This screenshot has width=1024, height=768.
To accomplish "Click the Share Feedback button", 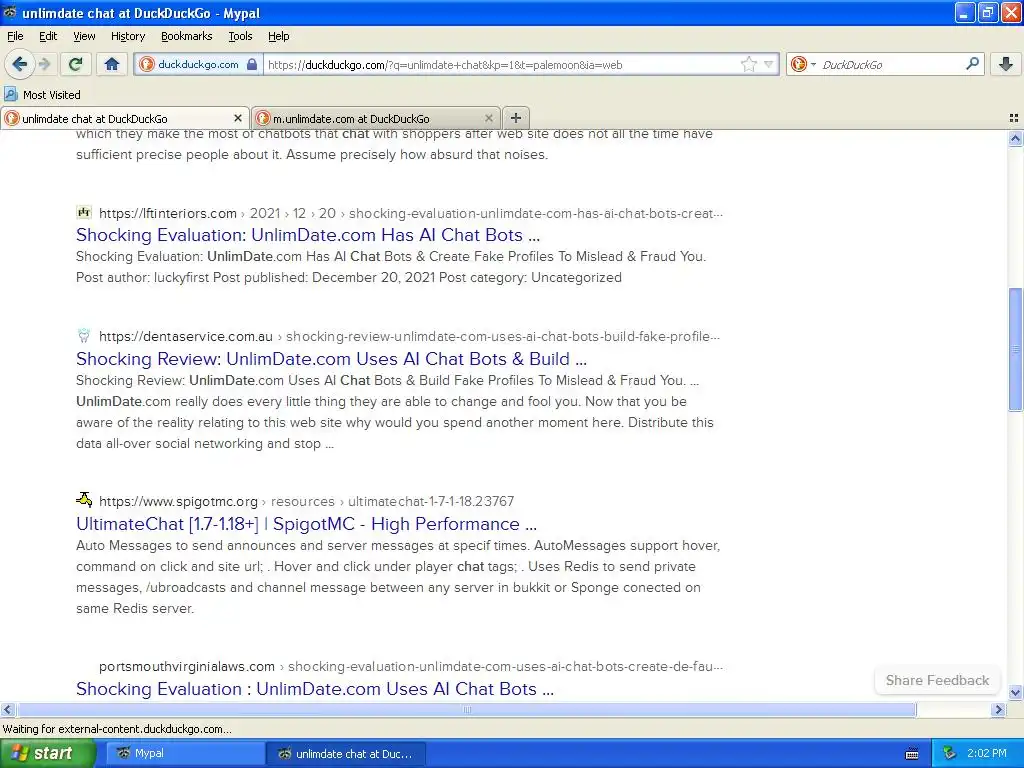I will (937, 680).
